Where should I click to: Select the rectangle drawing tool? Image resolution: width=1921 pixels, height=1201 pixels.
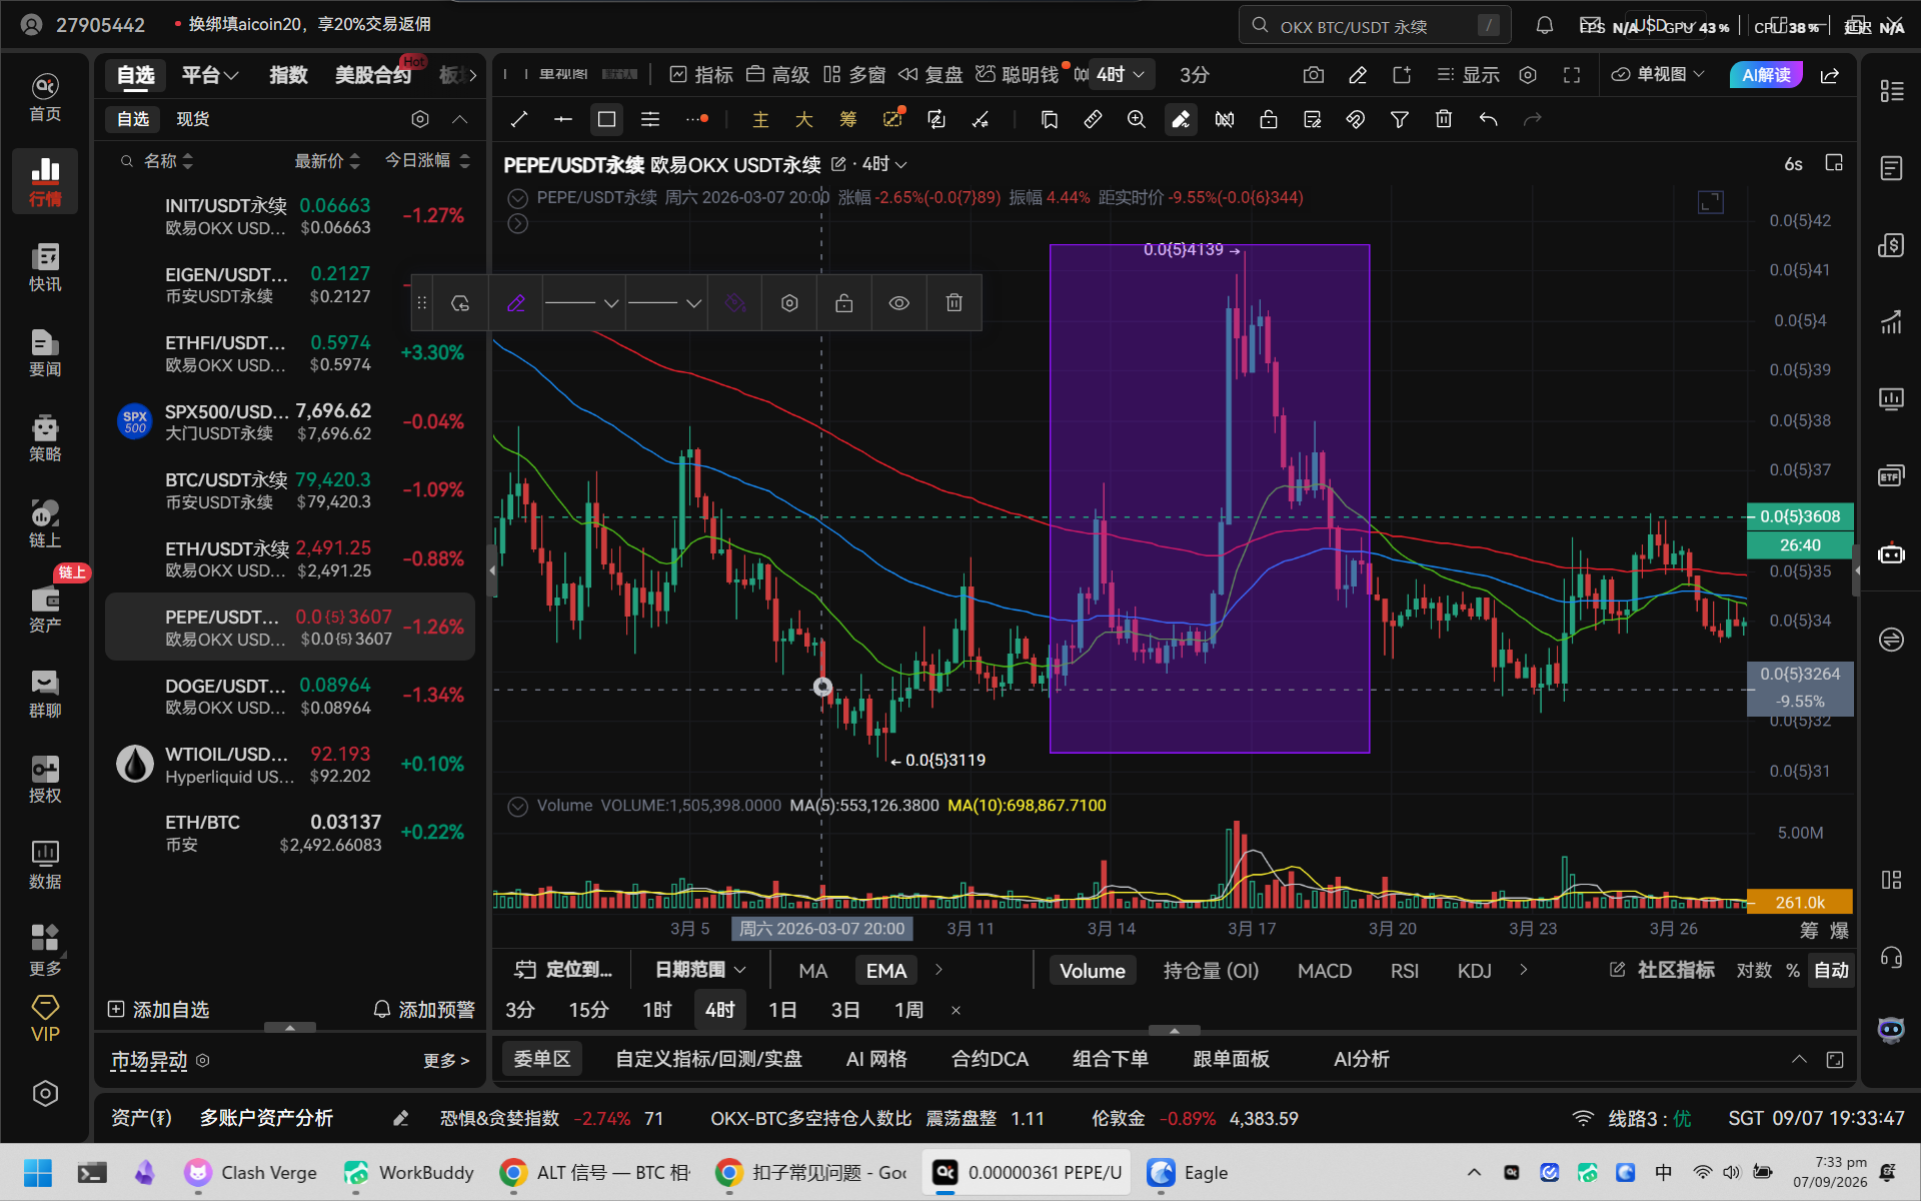click(x=606, y=120)
